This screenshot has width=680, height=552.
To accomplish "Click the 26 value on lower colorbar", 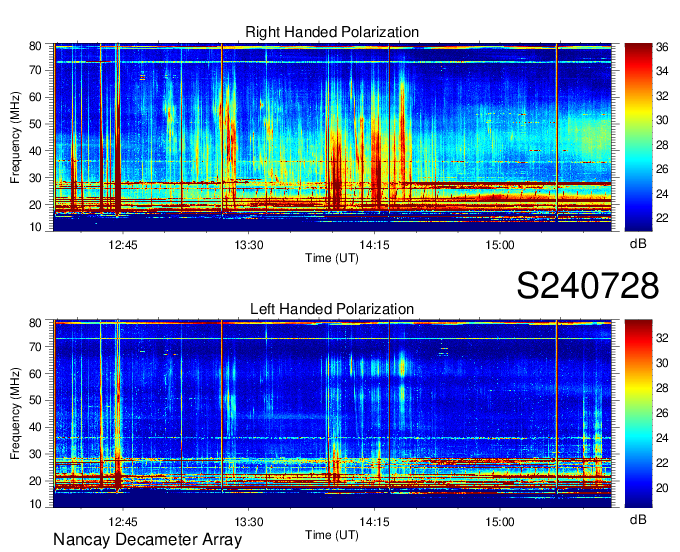I will pyautogui.click(x=662, y=413).
